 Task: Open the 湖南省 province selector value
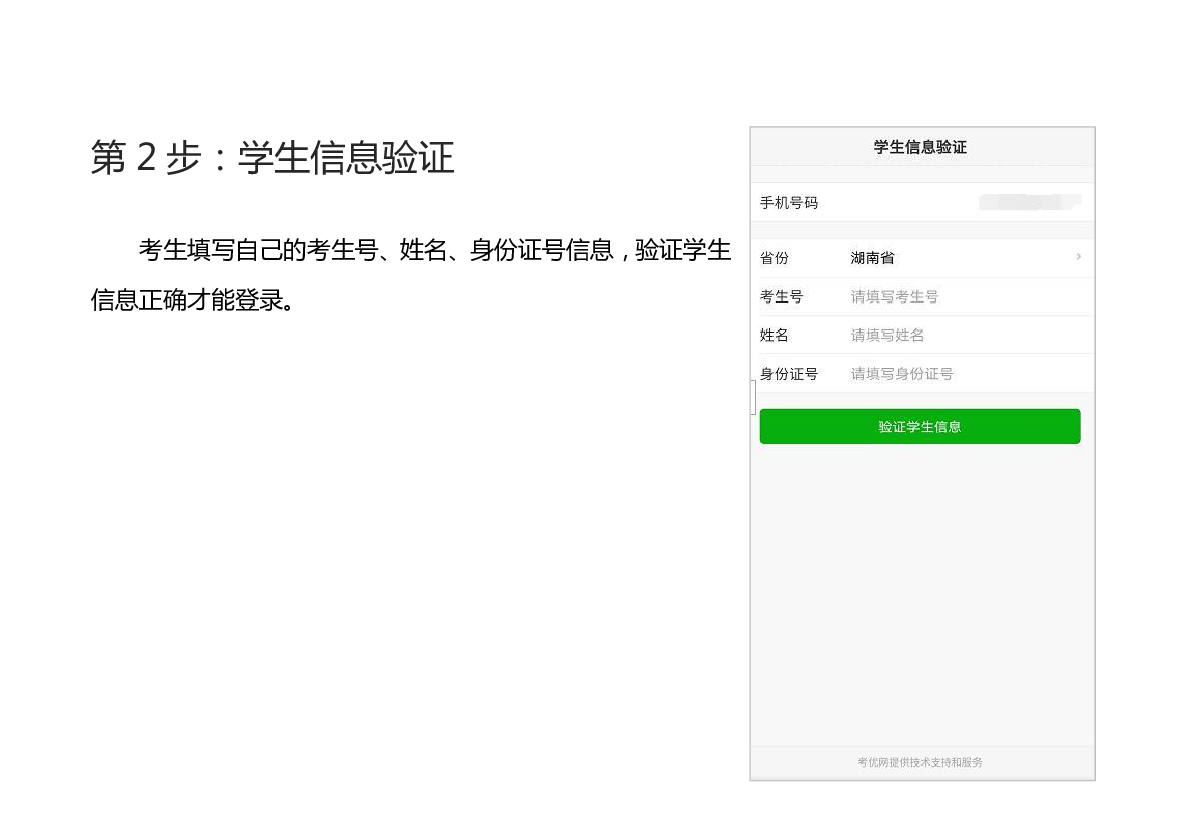872,258
